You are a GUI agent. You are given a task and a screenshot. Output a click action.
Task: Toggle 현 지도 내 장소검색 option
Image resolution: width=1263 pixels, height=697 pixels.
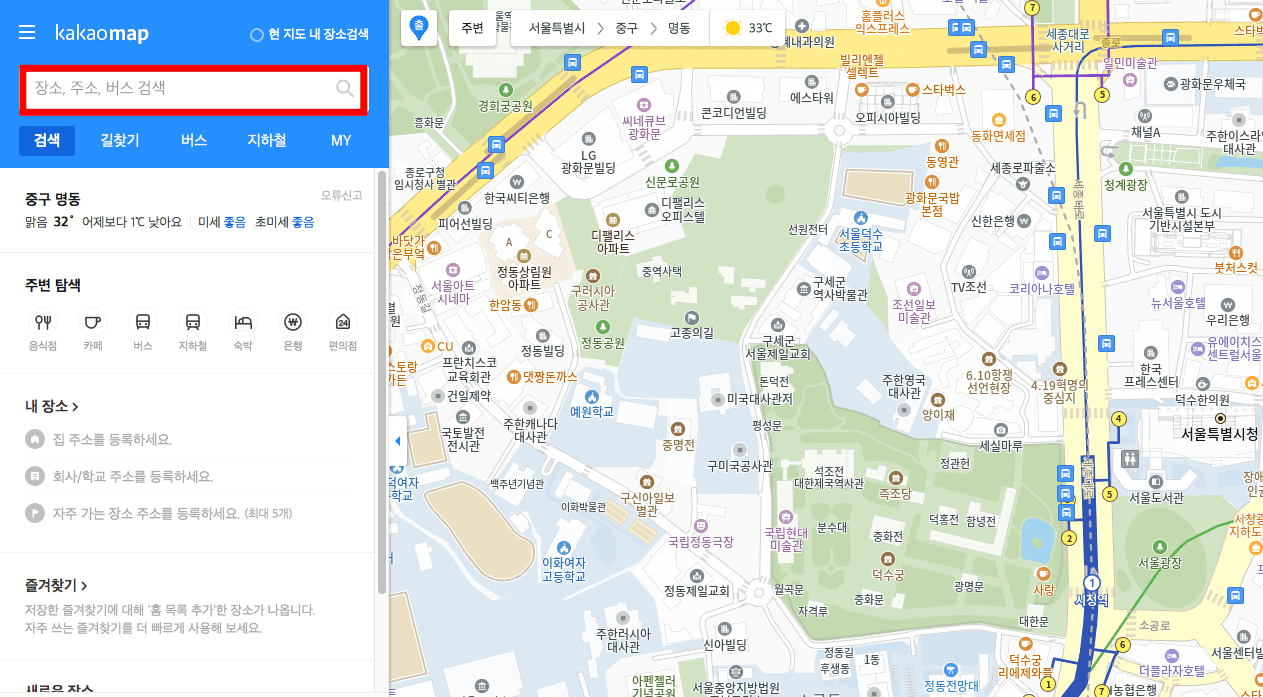[309, 34]
